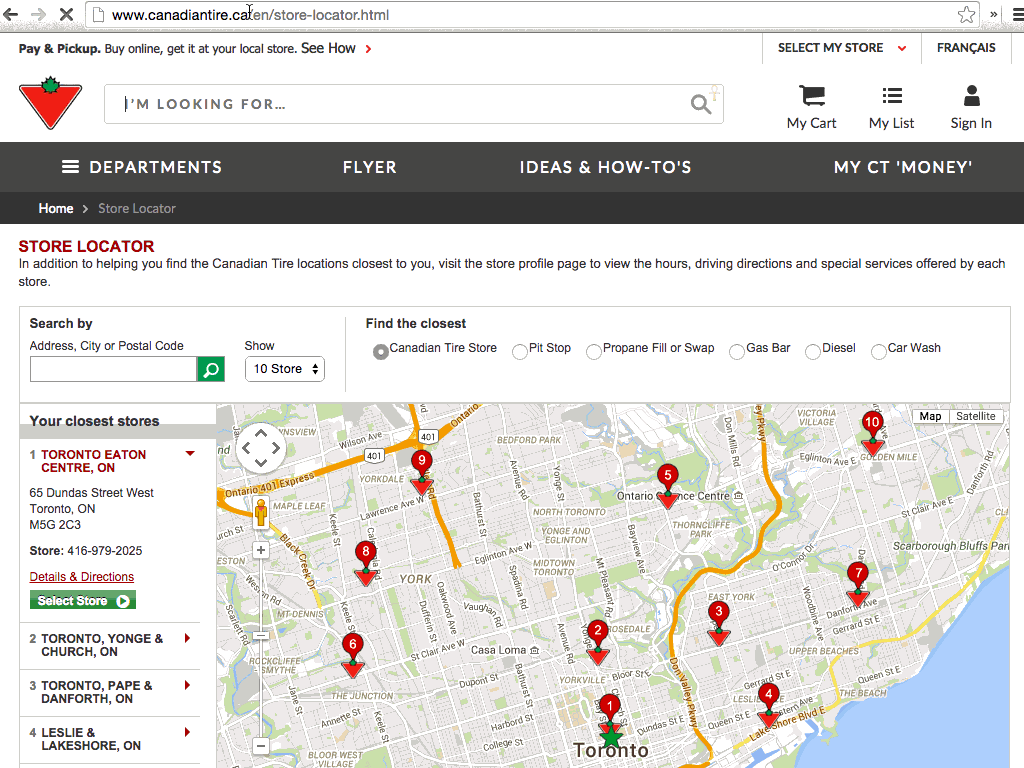Select the Pit Stop radio button
This screenshot has width=1024, height=768.
pyautogui.click(x=520, y=351)
